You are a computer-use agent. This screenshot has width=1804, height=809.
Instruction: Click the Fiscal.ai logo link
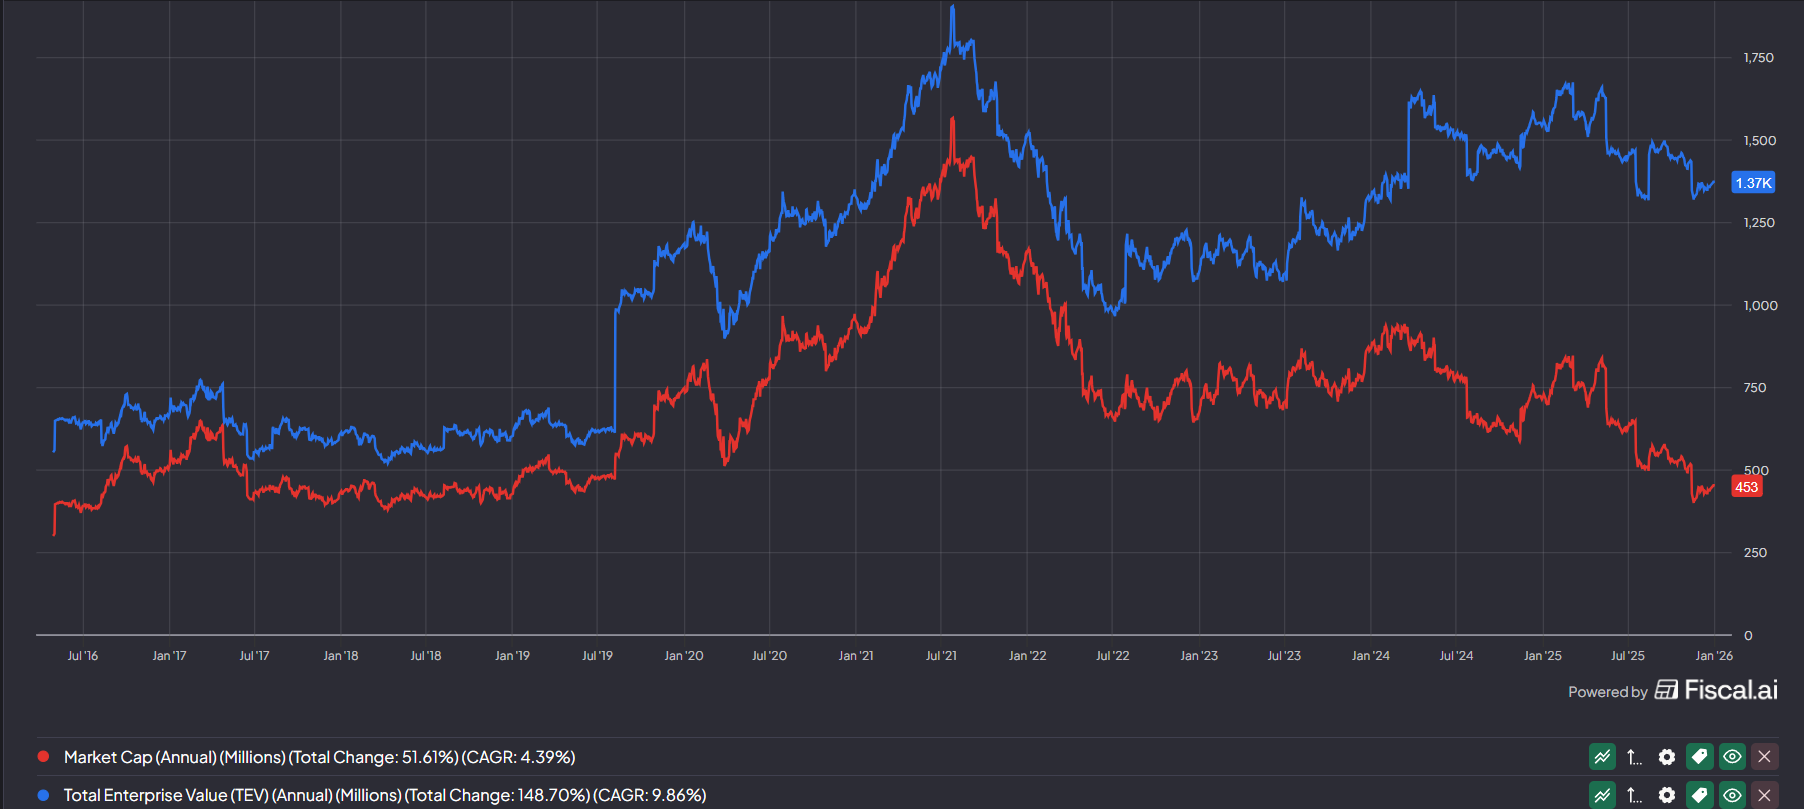coord(1718,690)
